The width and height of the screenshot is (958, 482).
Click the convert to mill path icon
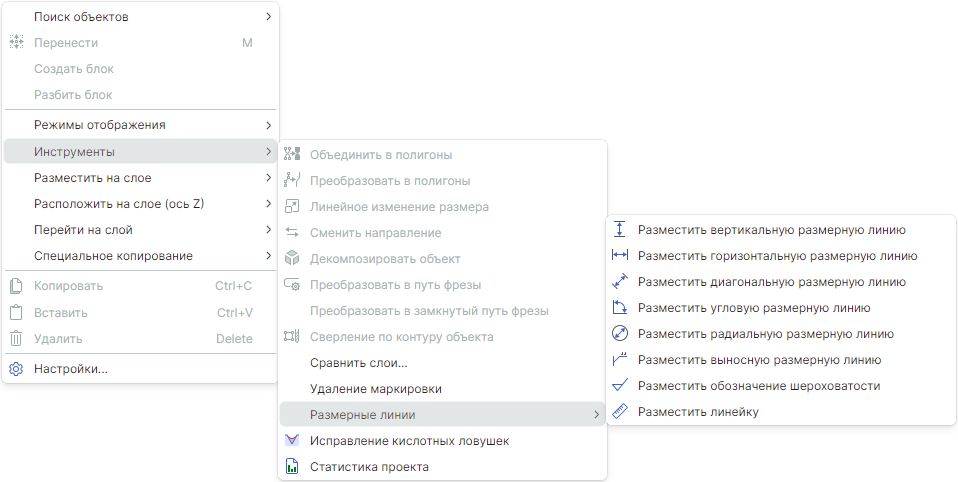pos(292,285)
